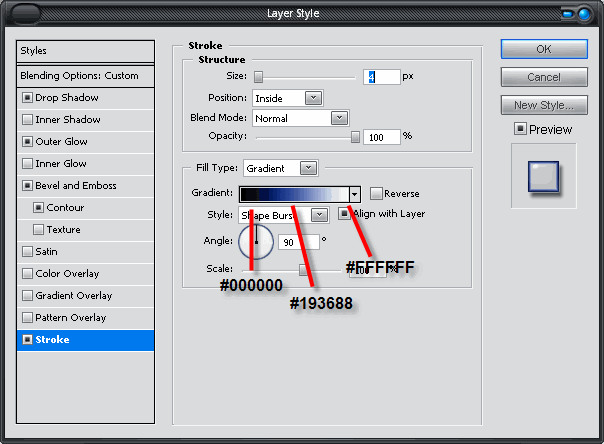Image resolution: width=604 pixels, height=444 pixels.
Task: Select Blending Options: Custom in list
Action: coord(86,76)
